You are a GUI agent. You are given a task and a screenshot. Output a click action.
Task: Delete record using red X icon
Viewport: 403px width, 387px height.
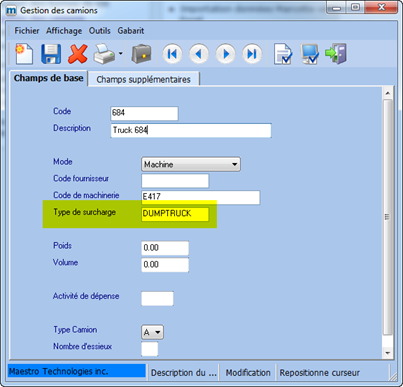coord(78,54)
